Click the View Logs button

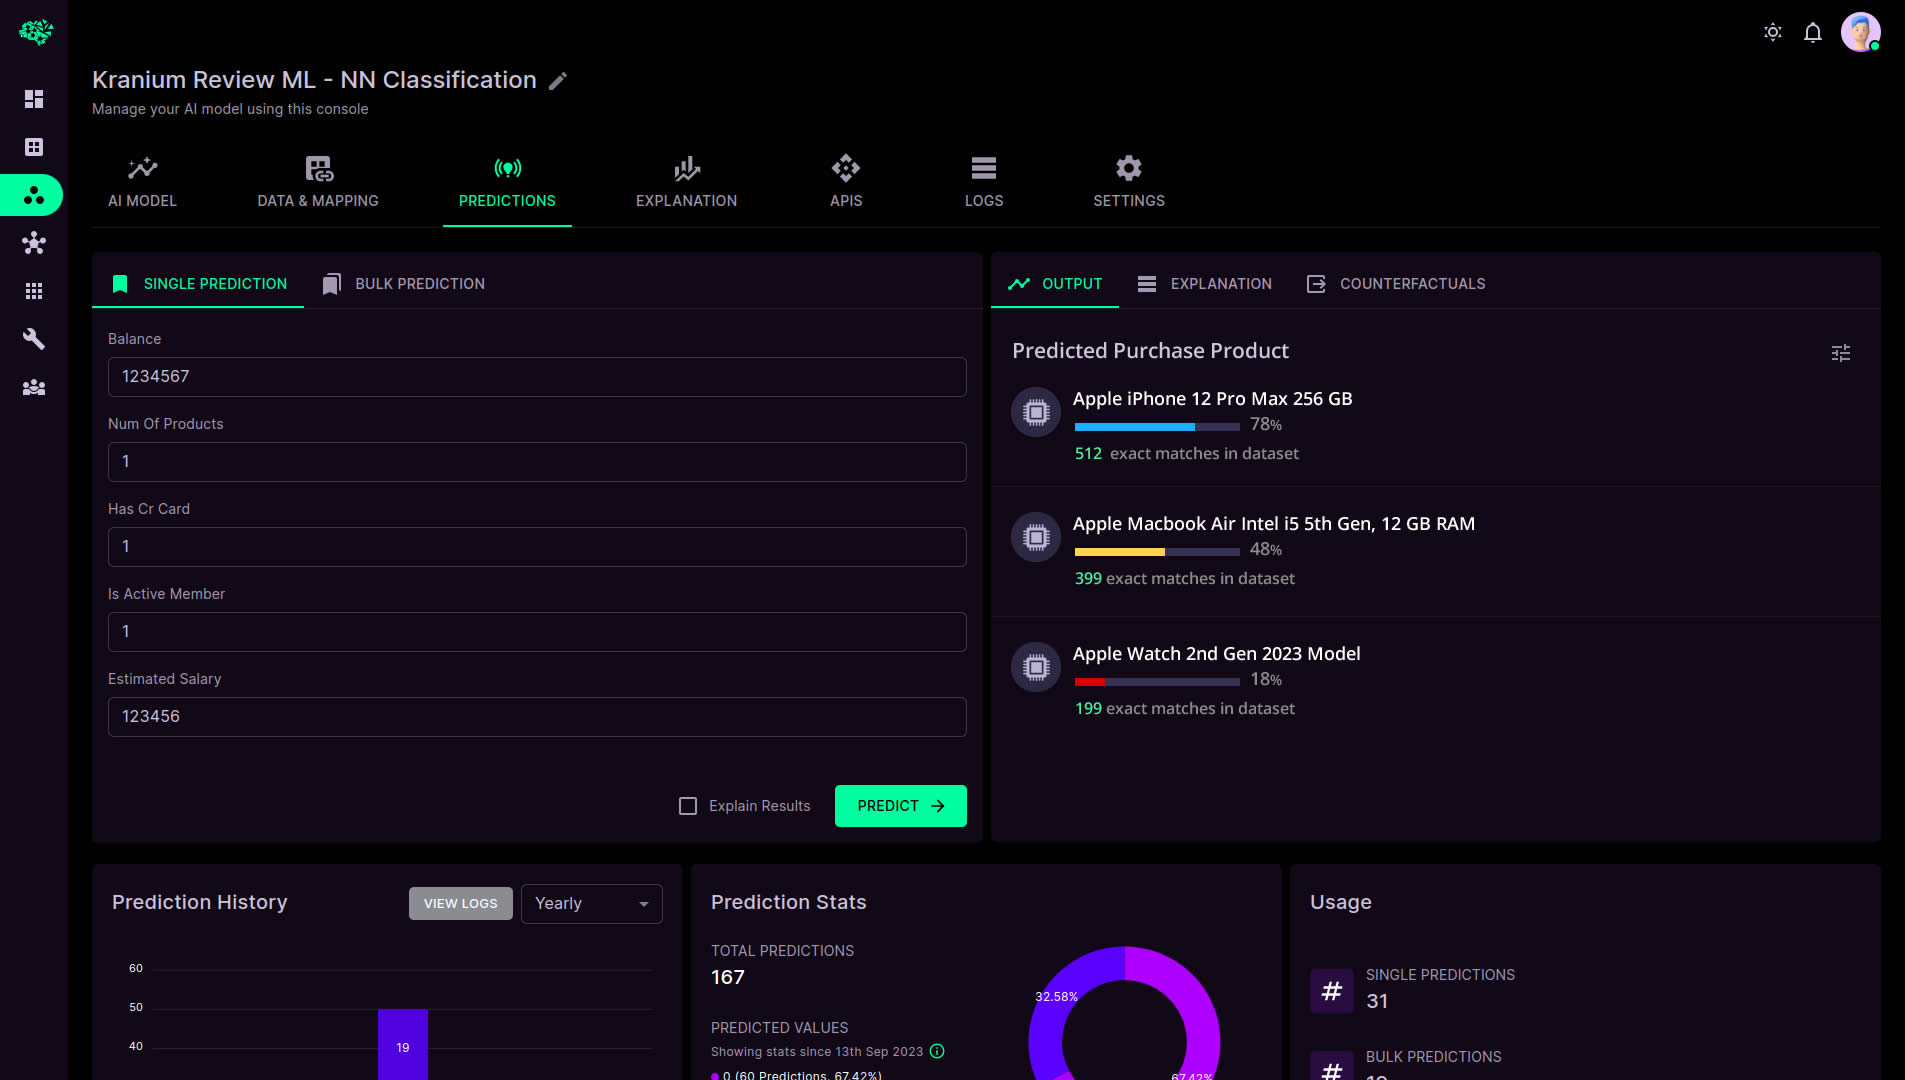tap(461, 904)
